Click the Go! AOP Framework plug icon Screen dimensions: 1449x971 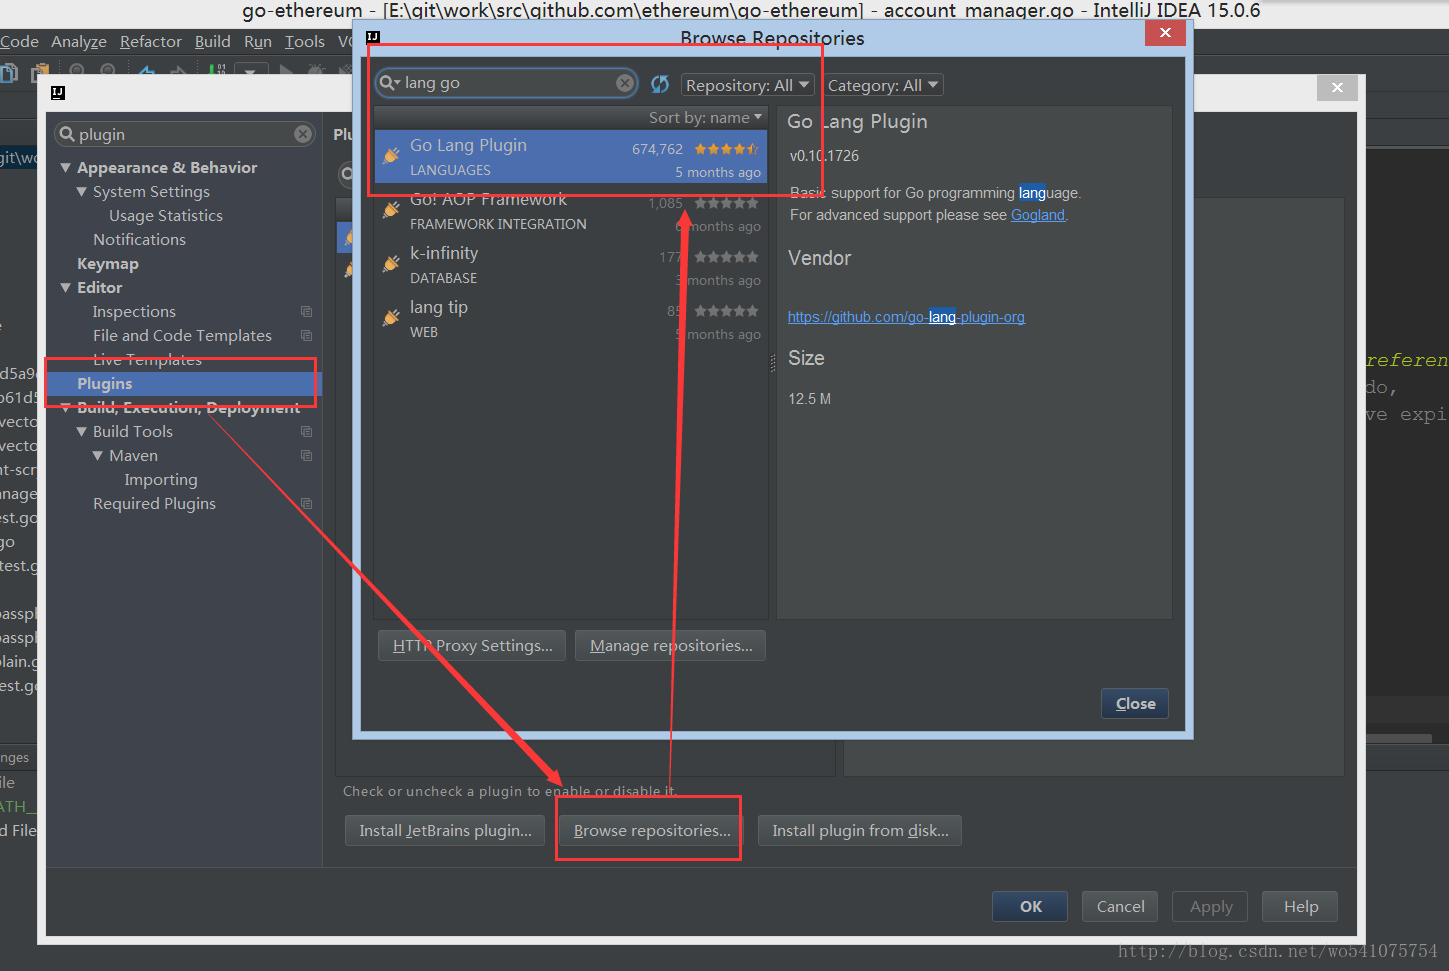(x=391, y=210)
